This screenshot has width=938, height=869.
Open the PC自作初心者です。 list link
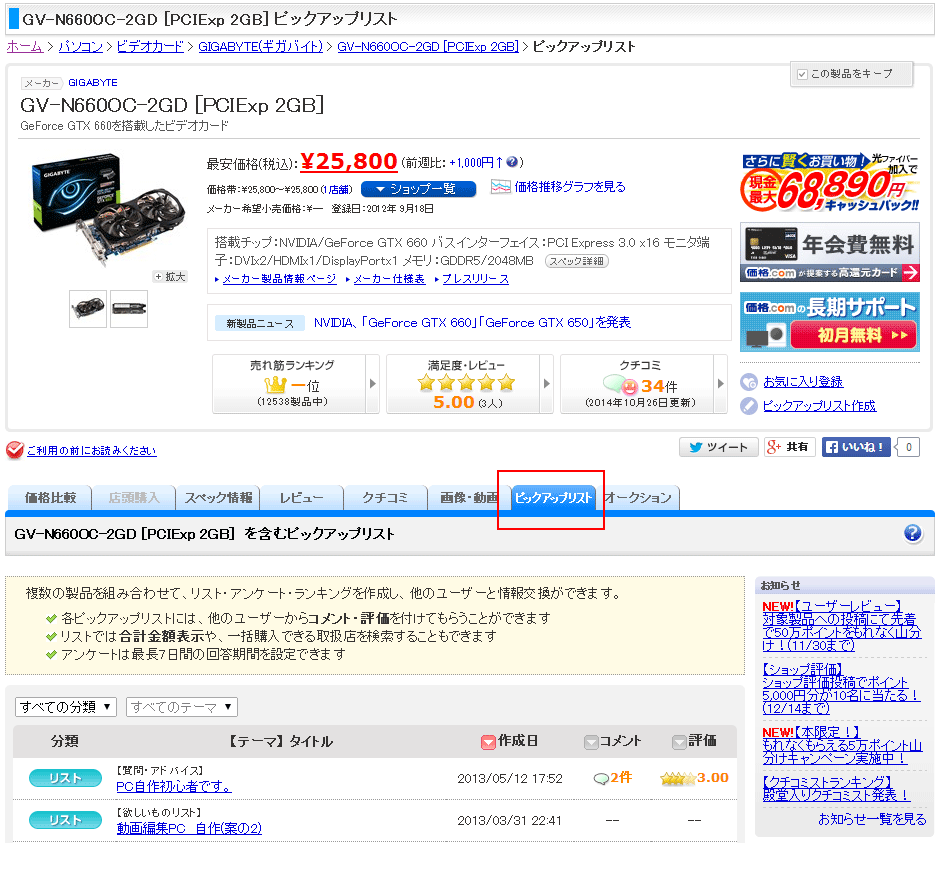pos(173,786)
